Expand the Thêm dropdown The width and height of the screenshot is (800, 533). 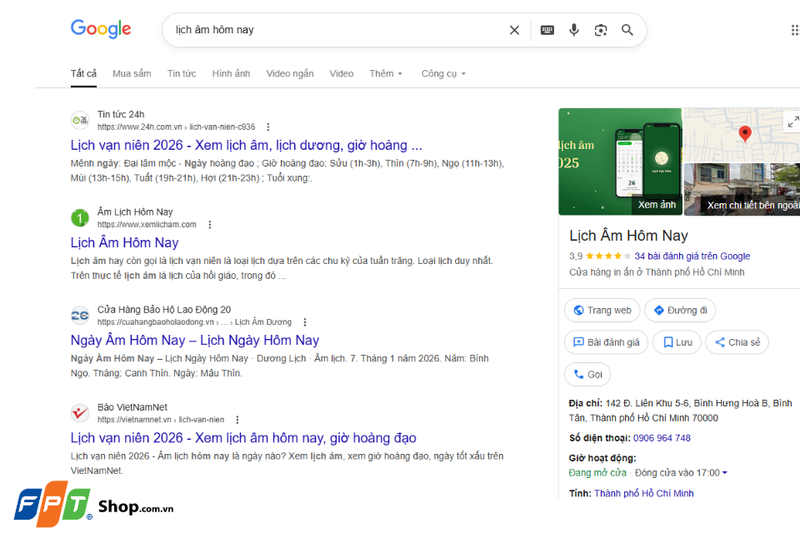[x=386, y=73]
